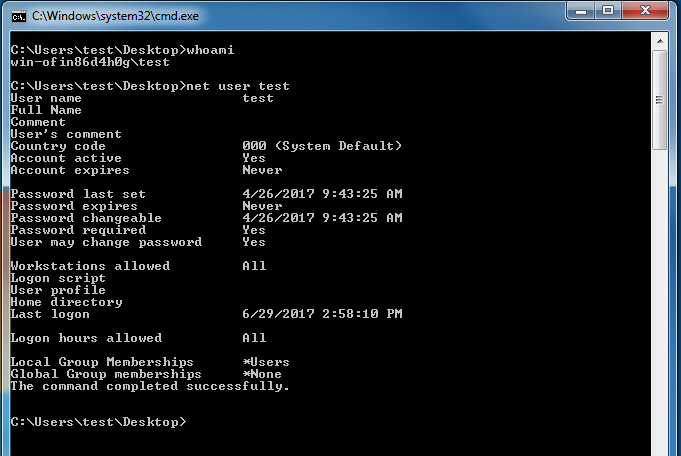681x456 pixels.
Task: Click the "000 (System Default)" country code value
Action: [321, 146]
